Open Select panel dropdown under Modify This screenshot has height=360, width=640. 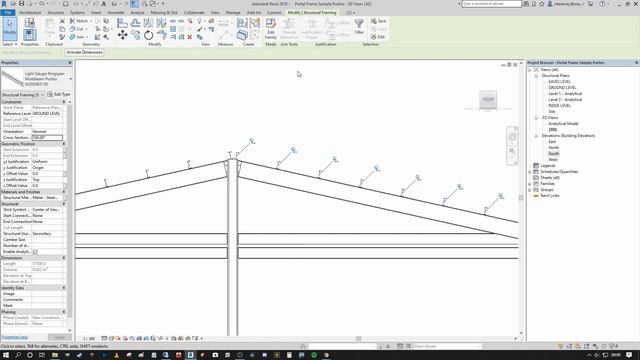[x=10, y=44]
